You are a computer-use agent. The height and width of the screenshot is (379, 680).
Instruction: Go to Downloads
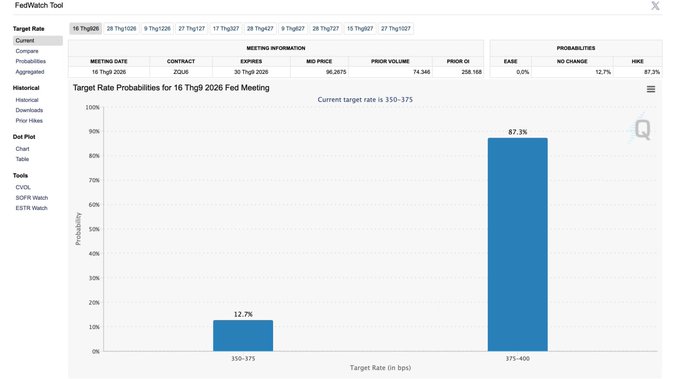coord(29,111)
